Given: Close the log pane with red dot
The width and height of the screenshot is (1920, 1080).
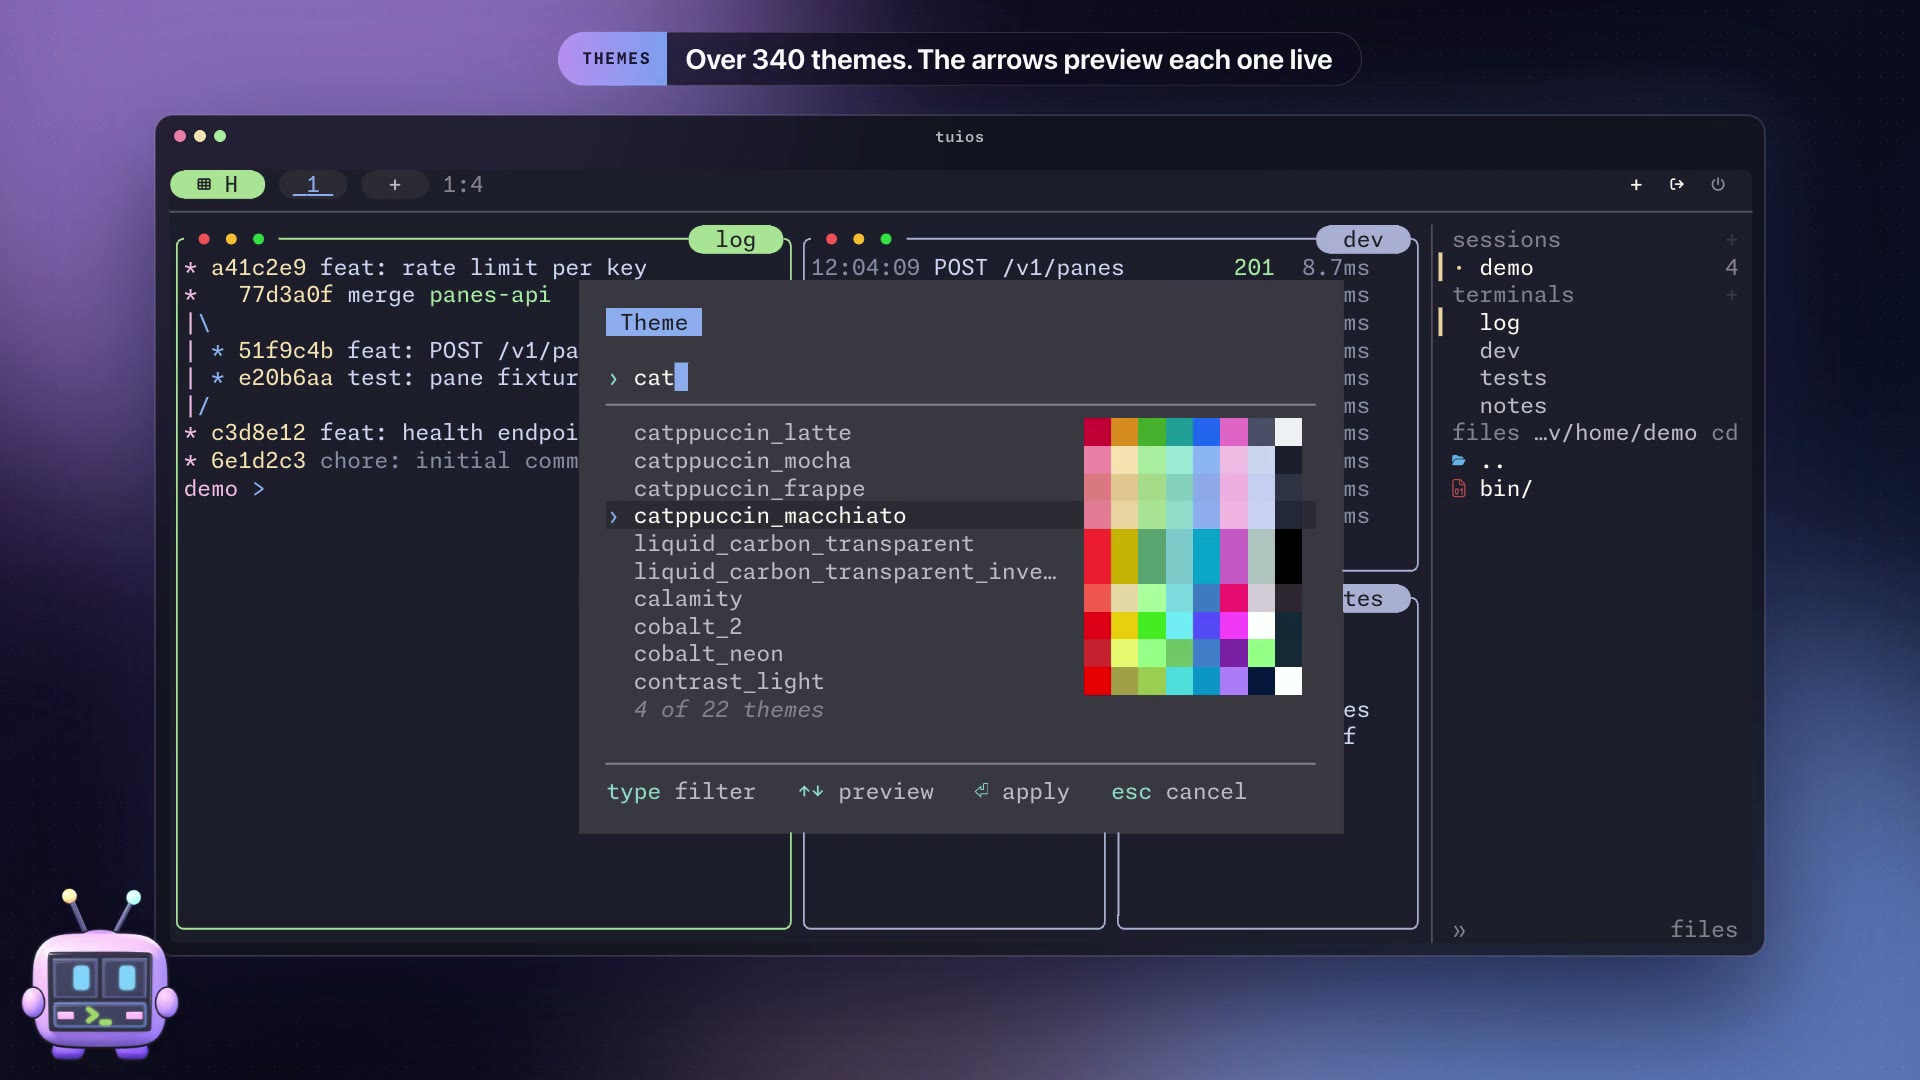Looking at the screenshot, I should 204,239.
